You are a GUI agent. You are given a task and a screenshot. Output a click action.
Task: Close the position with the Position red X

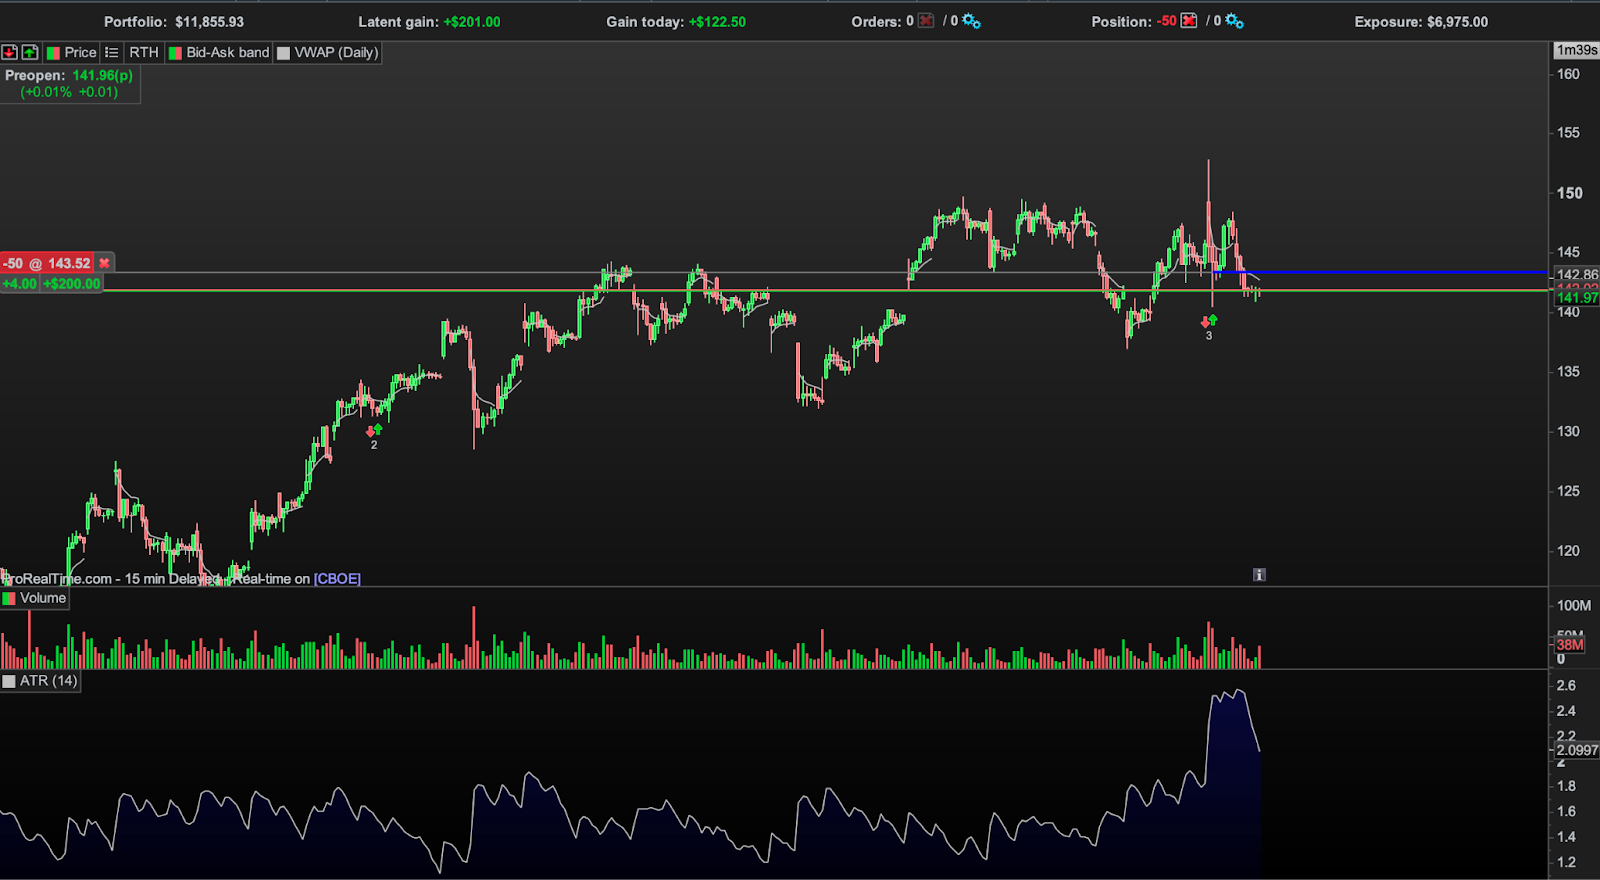(1189, 21)
